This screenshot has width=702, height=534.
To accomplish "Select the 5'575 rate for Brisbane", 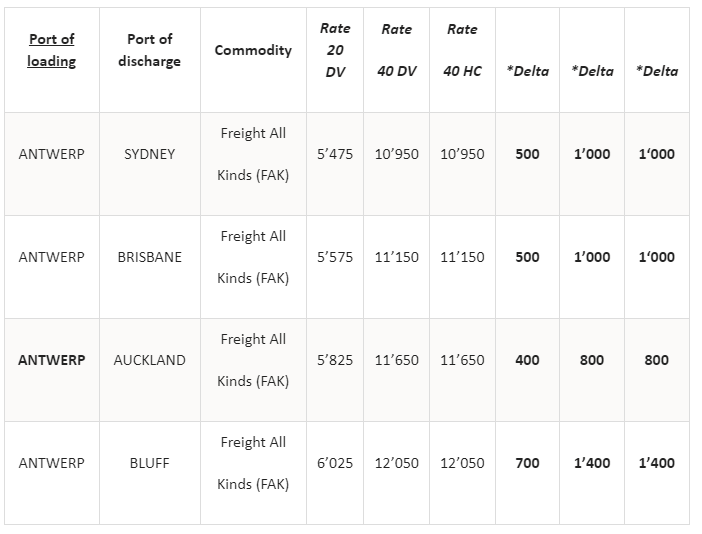I will (x=335, y=257).
